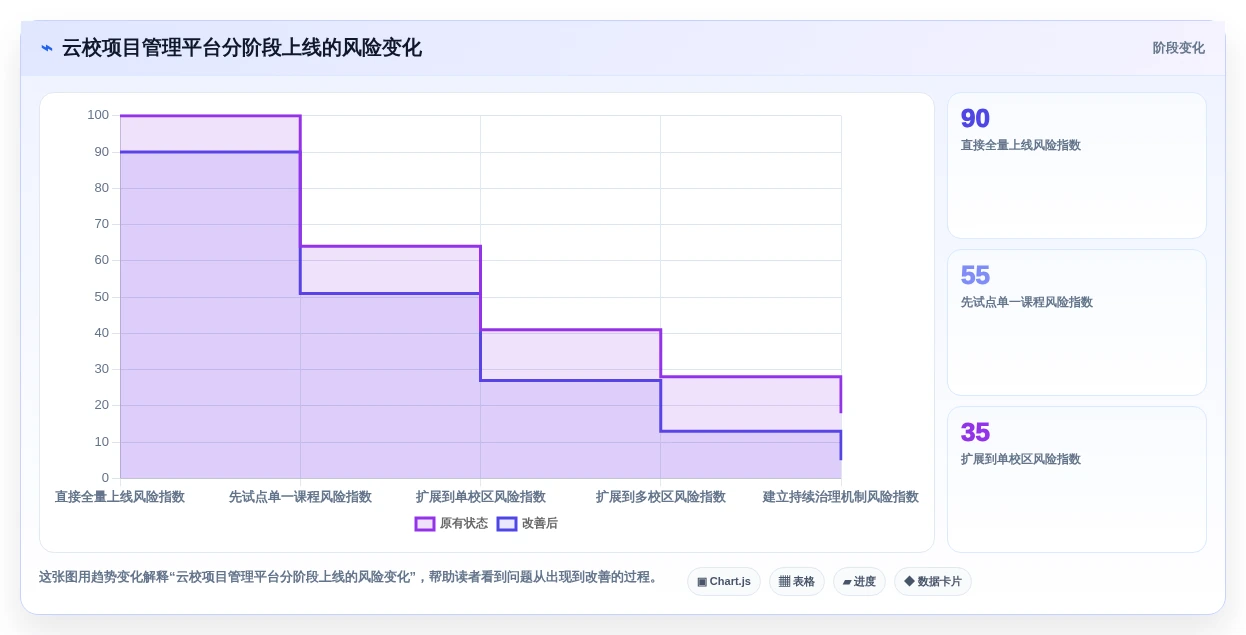Click x-axis label 扩展到单校区风险指数

[x=481, y=497]
